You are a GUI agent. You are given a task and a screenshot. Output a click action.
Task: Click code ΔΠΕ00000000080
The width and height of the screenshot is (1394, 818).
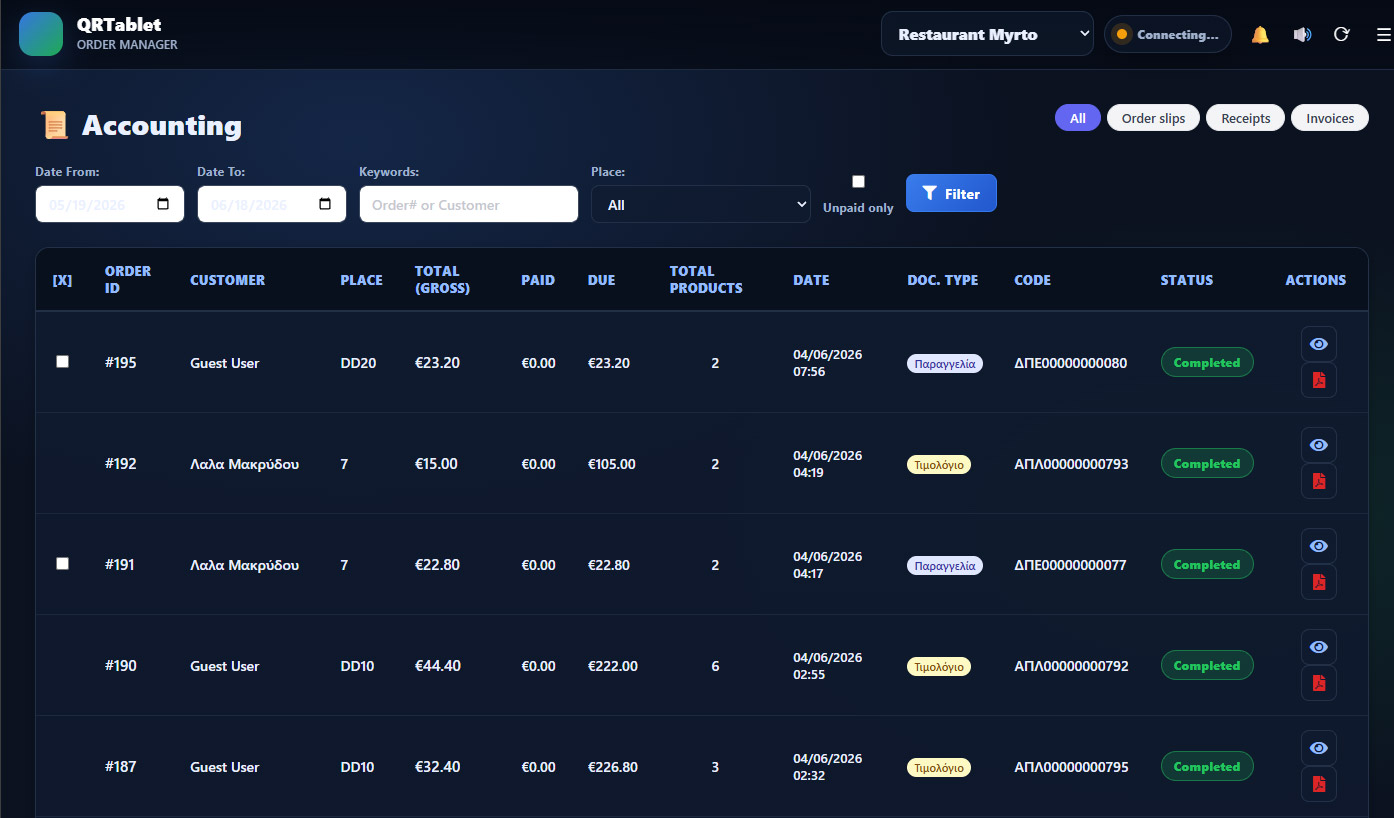point(1071,363)
